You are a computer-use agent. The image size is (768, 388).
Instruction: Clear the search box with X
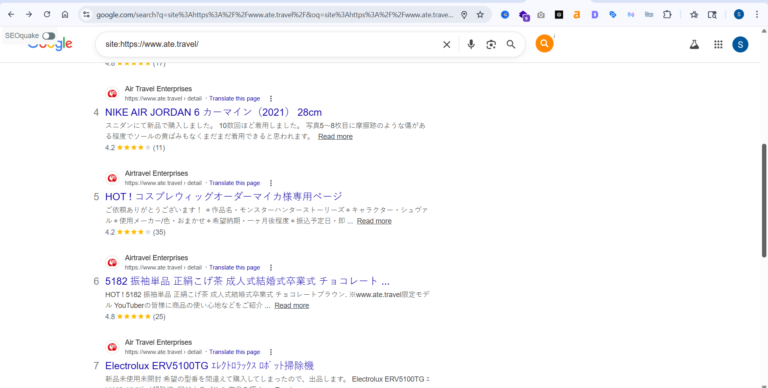(x=447, y=45)
